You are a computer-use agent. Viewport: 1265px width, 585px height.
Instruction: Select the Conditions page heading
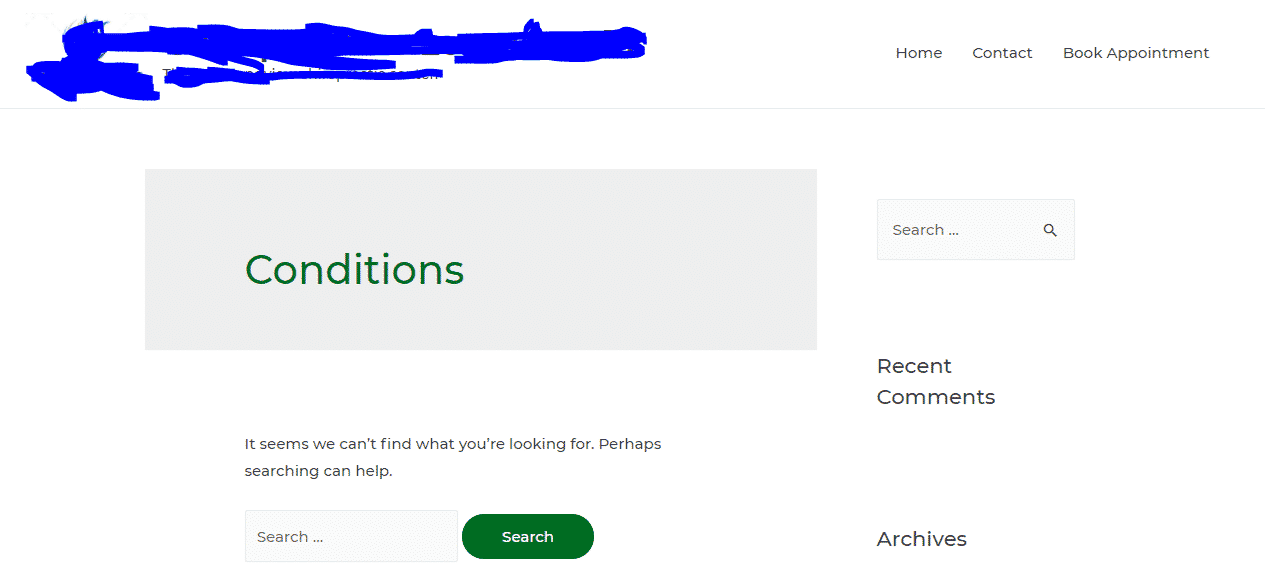354,270
